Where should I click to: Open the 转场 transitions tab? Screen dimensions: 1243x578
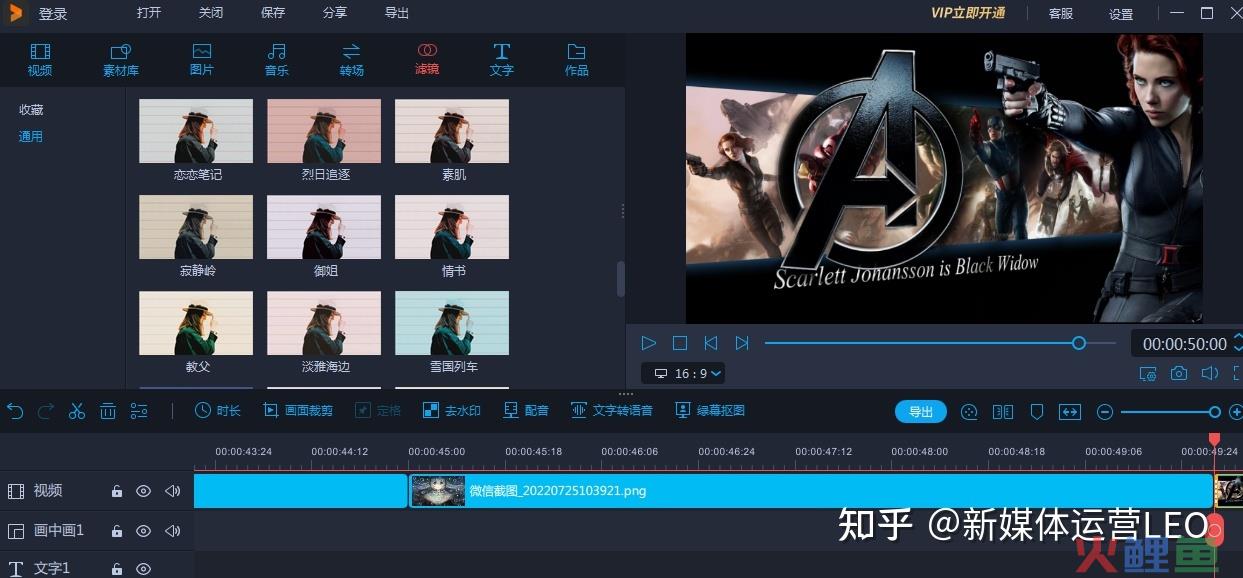click(352, 60)
